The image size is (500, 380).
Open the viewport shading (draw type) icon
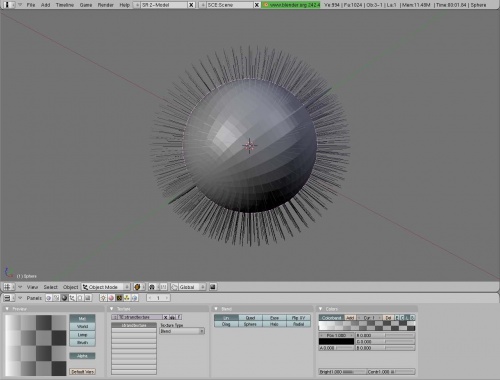pyautogui.click(x=138, y=287)
